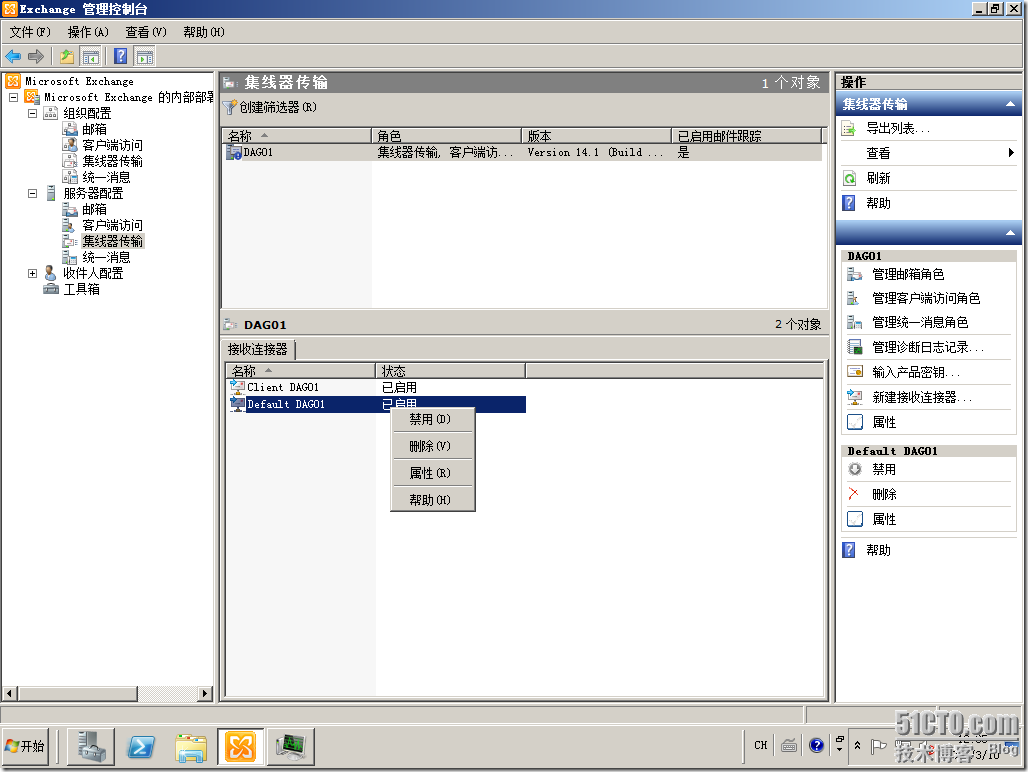Screen dimensions: 1028x772
Task: Collapse the 服务器配置 tree node
Action: [x=32, y=193]
